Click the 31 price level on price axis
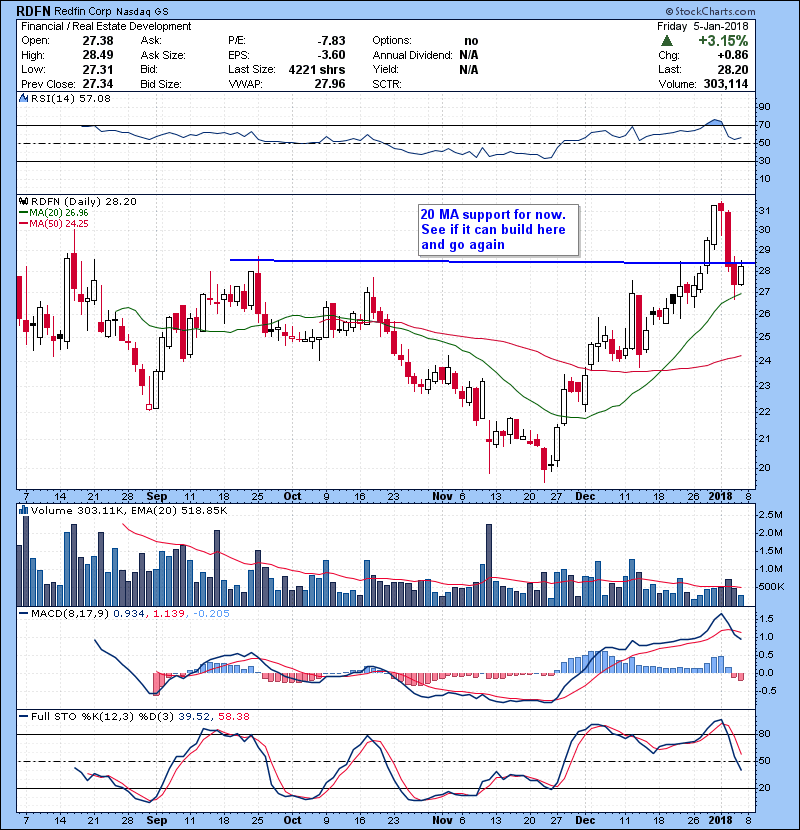 coord(764,211)
